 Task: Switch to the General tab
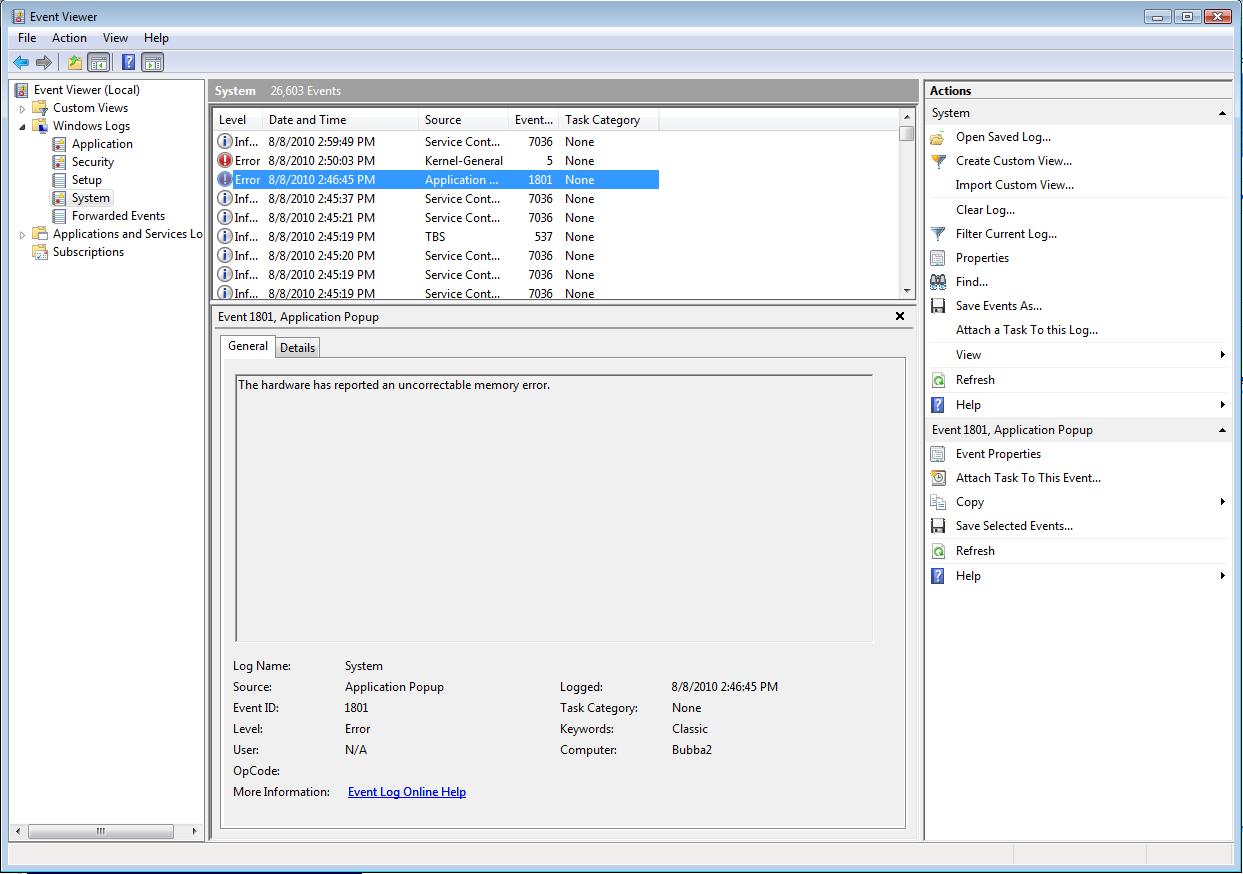(248, 346)
